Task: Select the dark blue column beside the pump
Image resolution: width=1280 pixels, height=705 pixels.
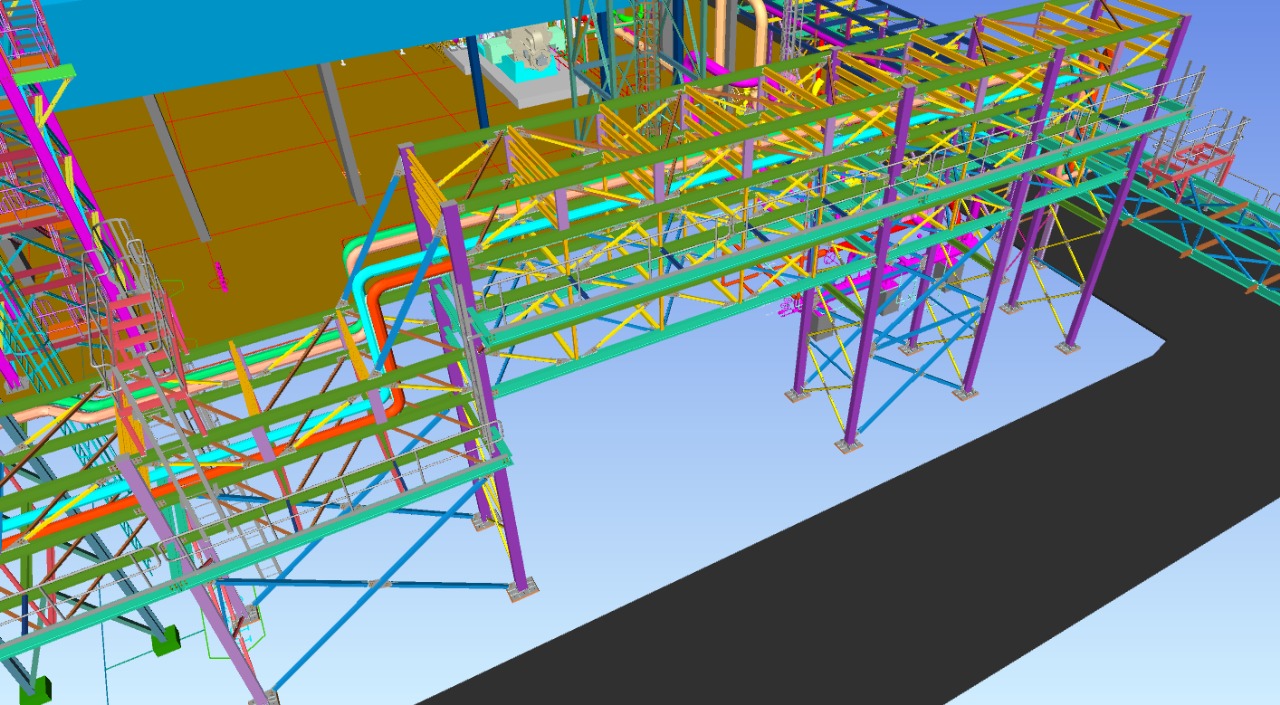Action: [x=477, y=95]
